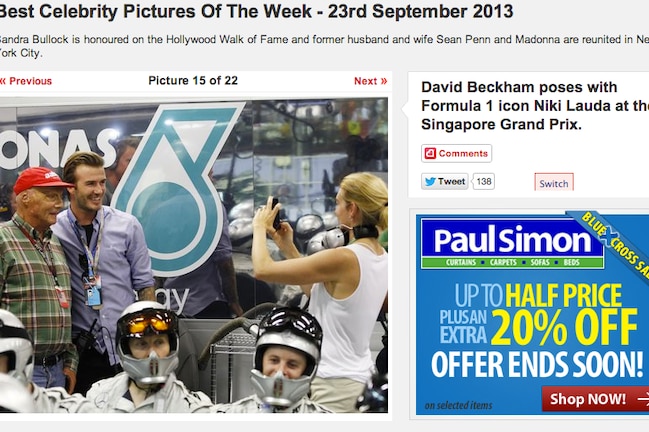Viewport: 649px width, 432px height.
Task: Click the comments speech bubble icon
Action: point(430,154)
